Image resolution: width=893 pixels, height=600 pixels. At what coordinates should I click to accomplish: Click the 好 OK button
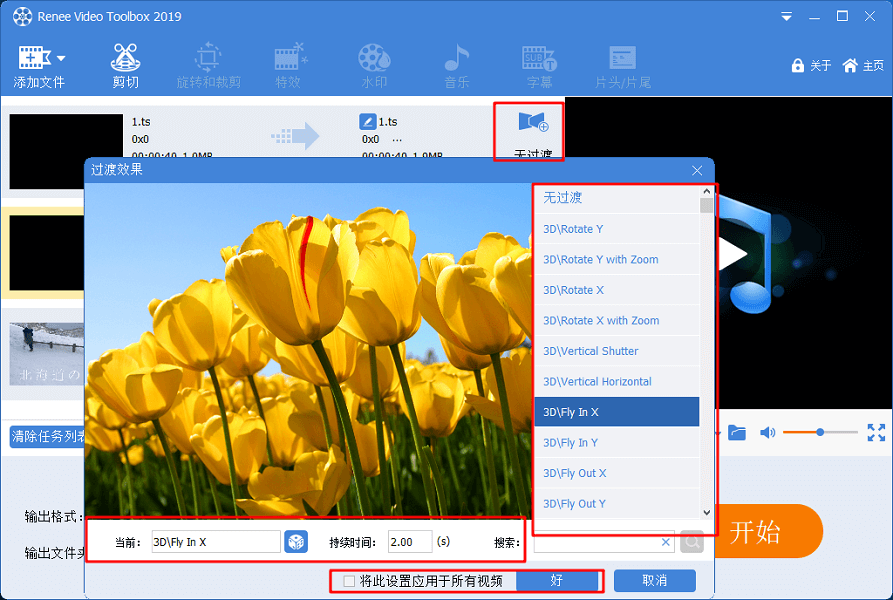pyautogui.click(x=557, y=581)
